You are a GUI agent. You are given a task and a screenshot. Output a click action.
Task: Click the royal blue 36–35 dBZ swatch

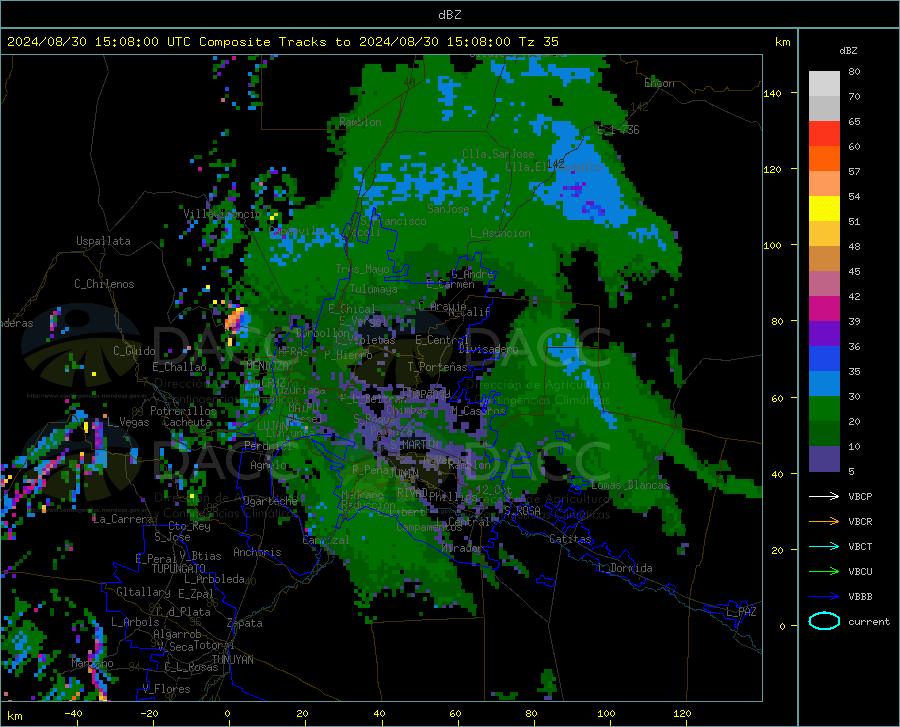tap(824, 359)
